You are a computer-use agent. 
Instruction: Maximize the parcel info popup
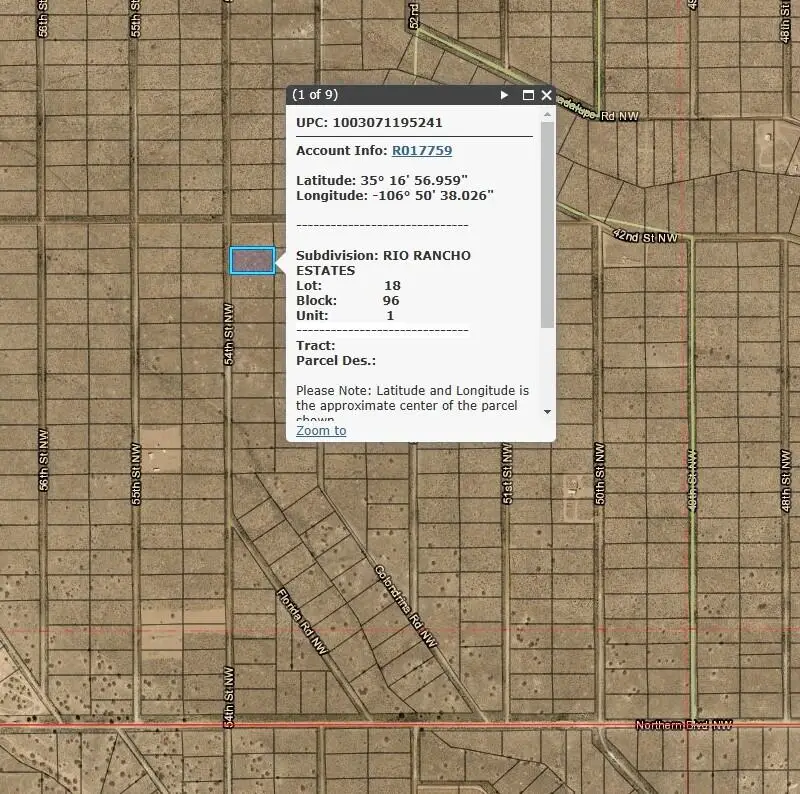529,95
